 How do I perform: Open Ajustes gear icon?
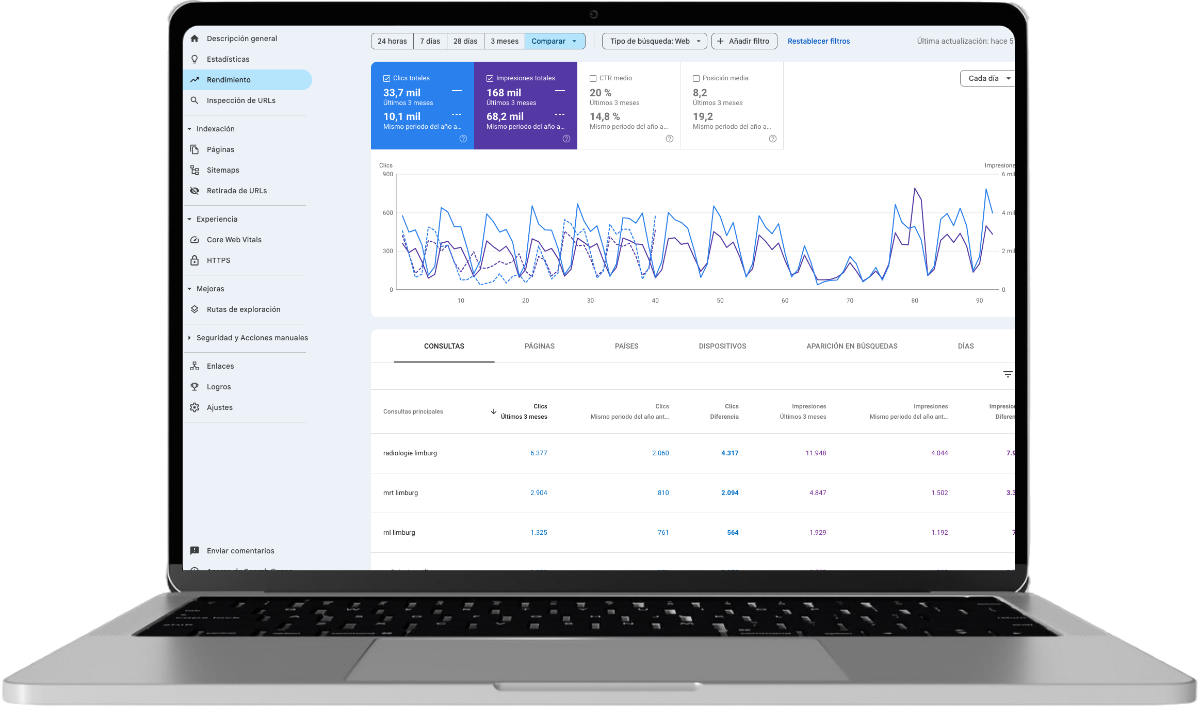click(x=194, y=408)
